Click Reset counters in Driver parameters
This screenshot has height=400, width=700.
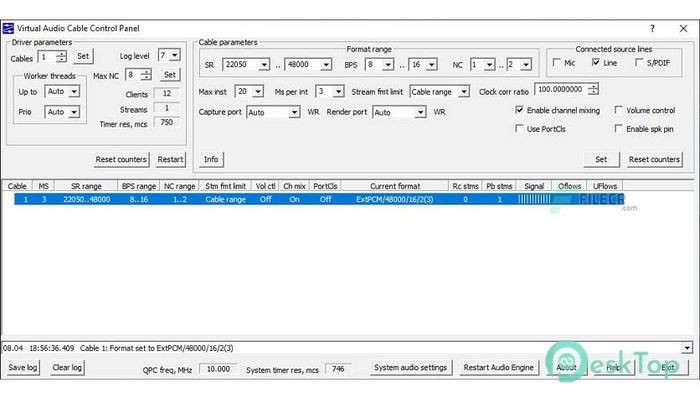click(x=121, y=159)
